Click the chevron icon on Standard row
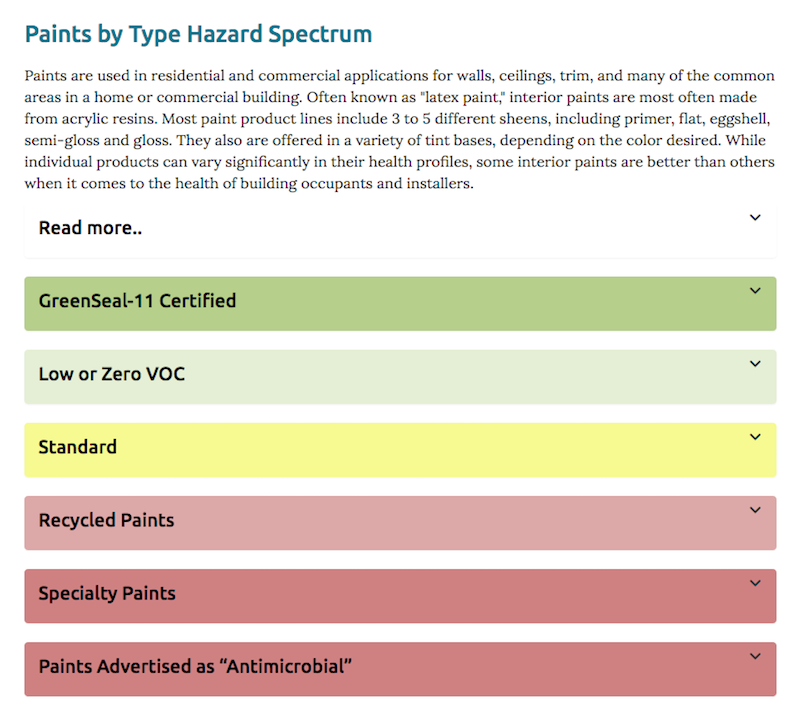 pyautogui.click(x=755, y=437)
